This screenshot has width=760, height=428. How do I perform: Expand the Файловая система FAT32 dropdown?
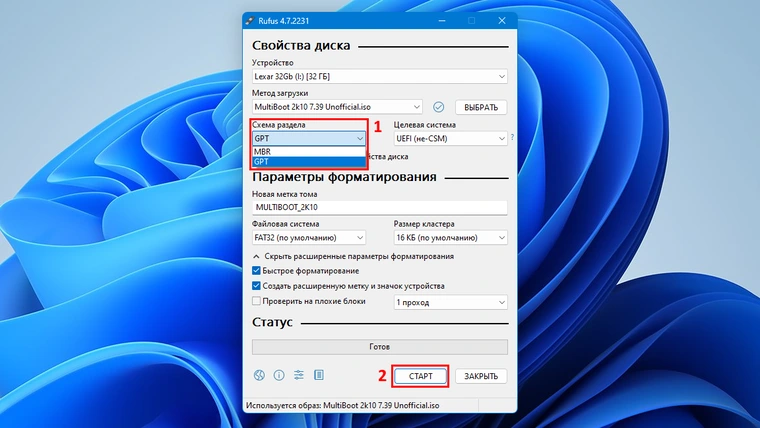(309, 238)
